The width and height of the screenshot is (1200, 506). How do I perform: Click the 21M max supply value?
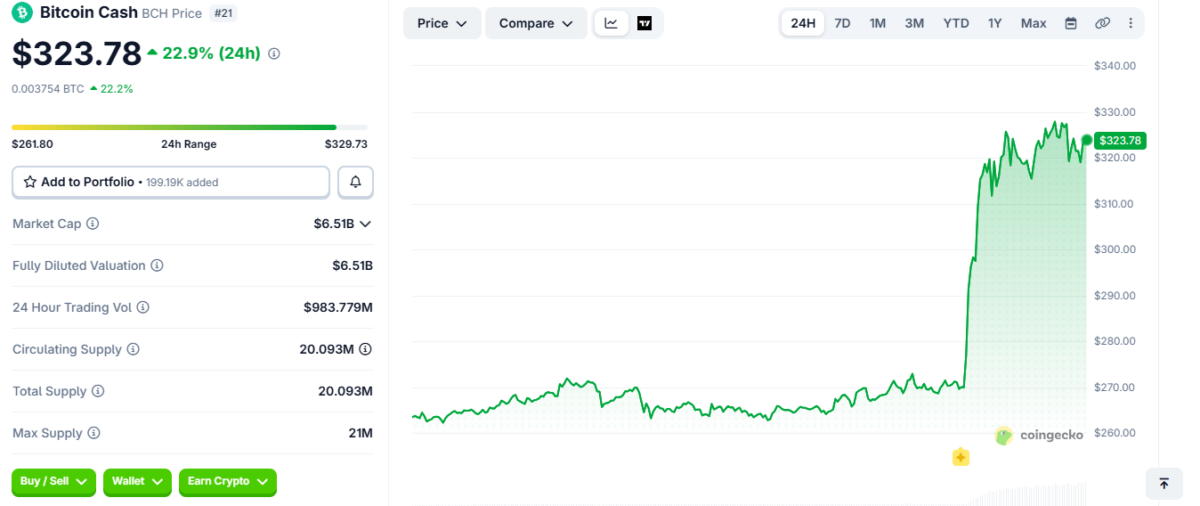click(x=361, y=434)
